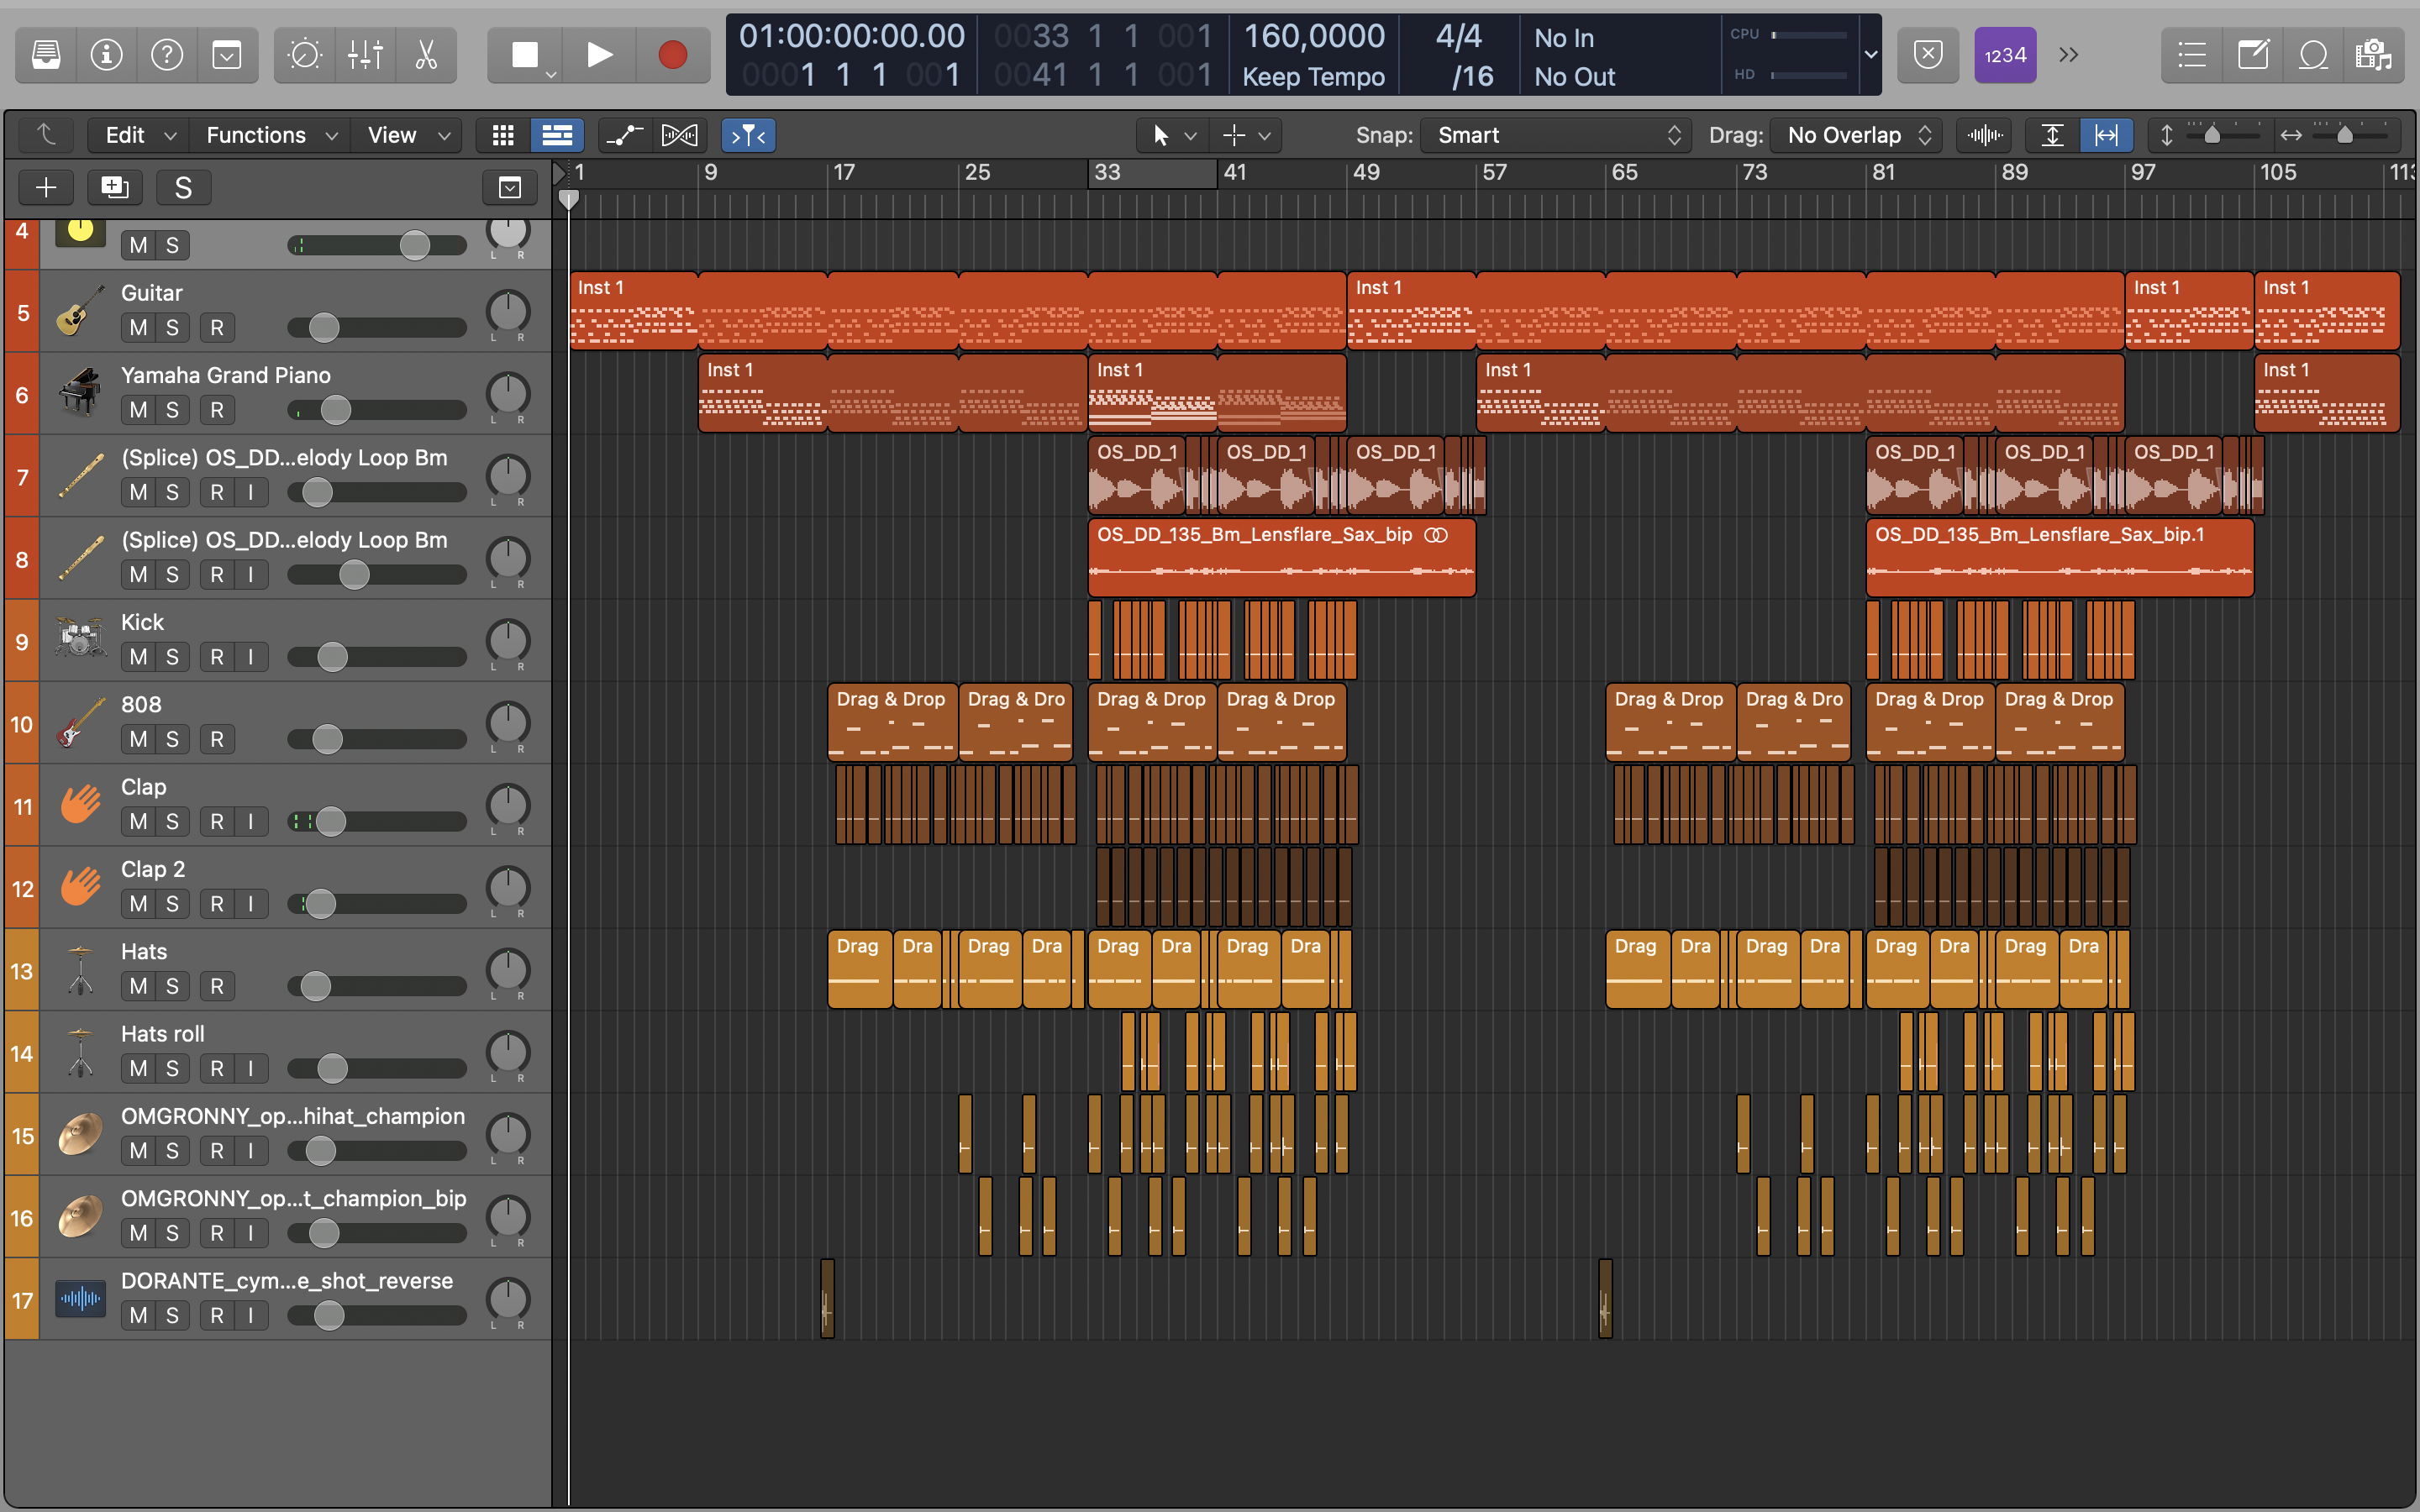Mute the Guitar track
Image resolution: width=2420 pixels, height=1512 pixels.
[138, 328]
